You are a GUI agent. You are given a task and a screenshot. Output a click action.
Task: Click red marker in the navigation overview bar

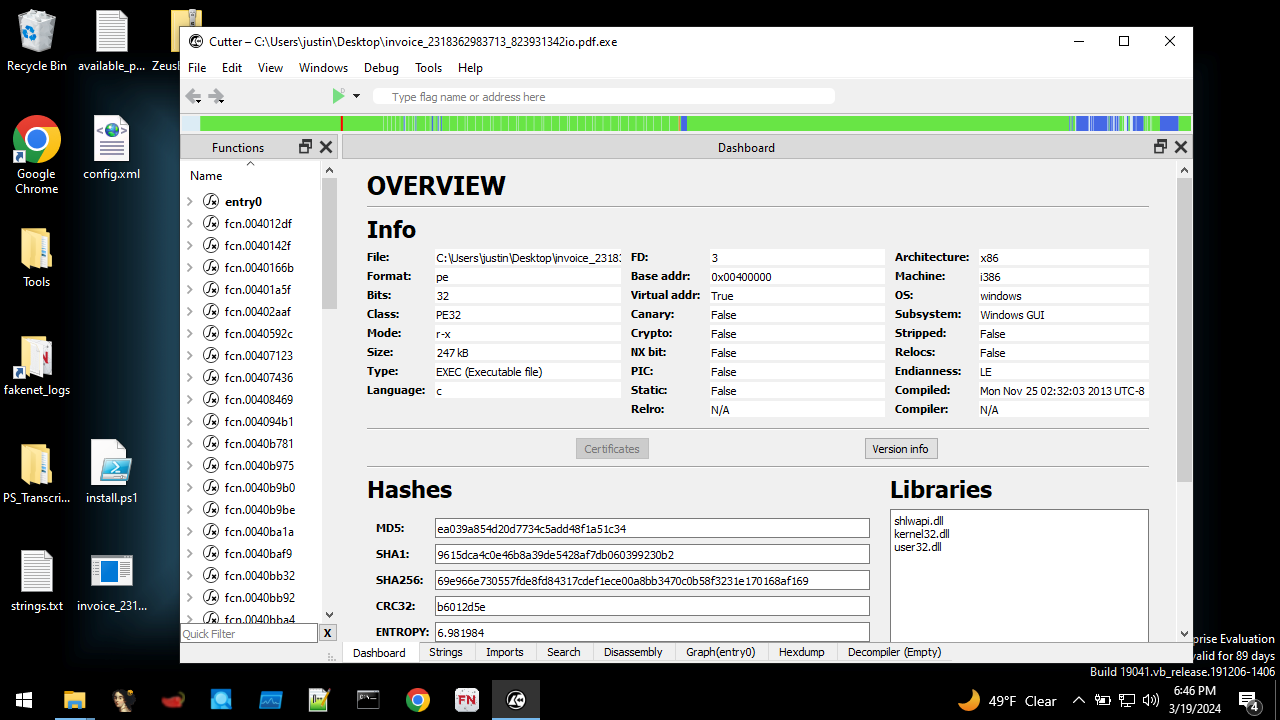coord(342,124)
